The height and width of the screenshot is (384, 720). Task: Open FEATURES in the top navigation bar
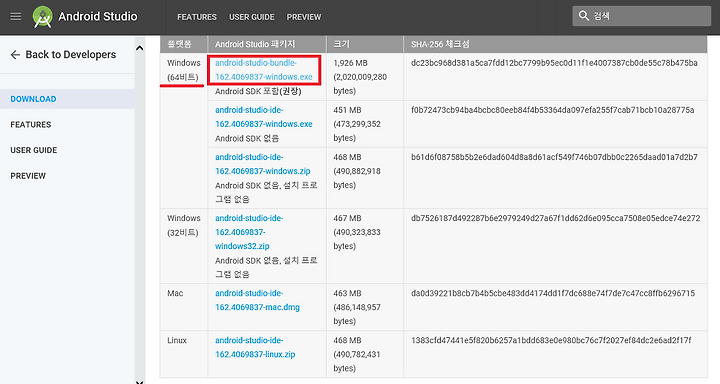coord(197,17)
